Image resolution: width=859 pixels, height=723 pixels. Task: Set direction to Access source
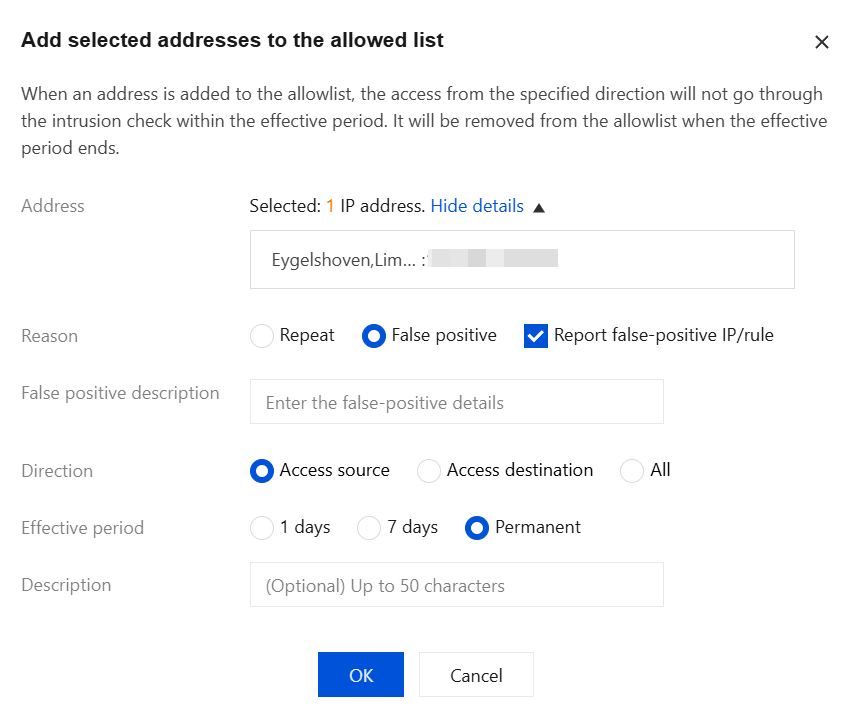(x=262, y=470)
